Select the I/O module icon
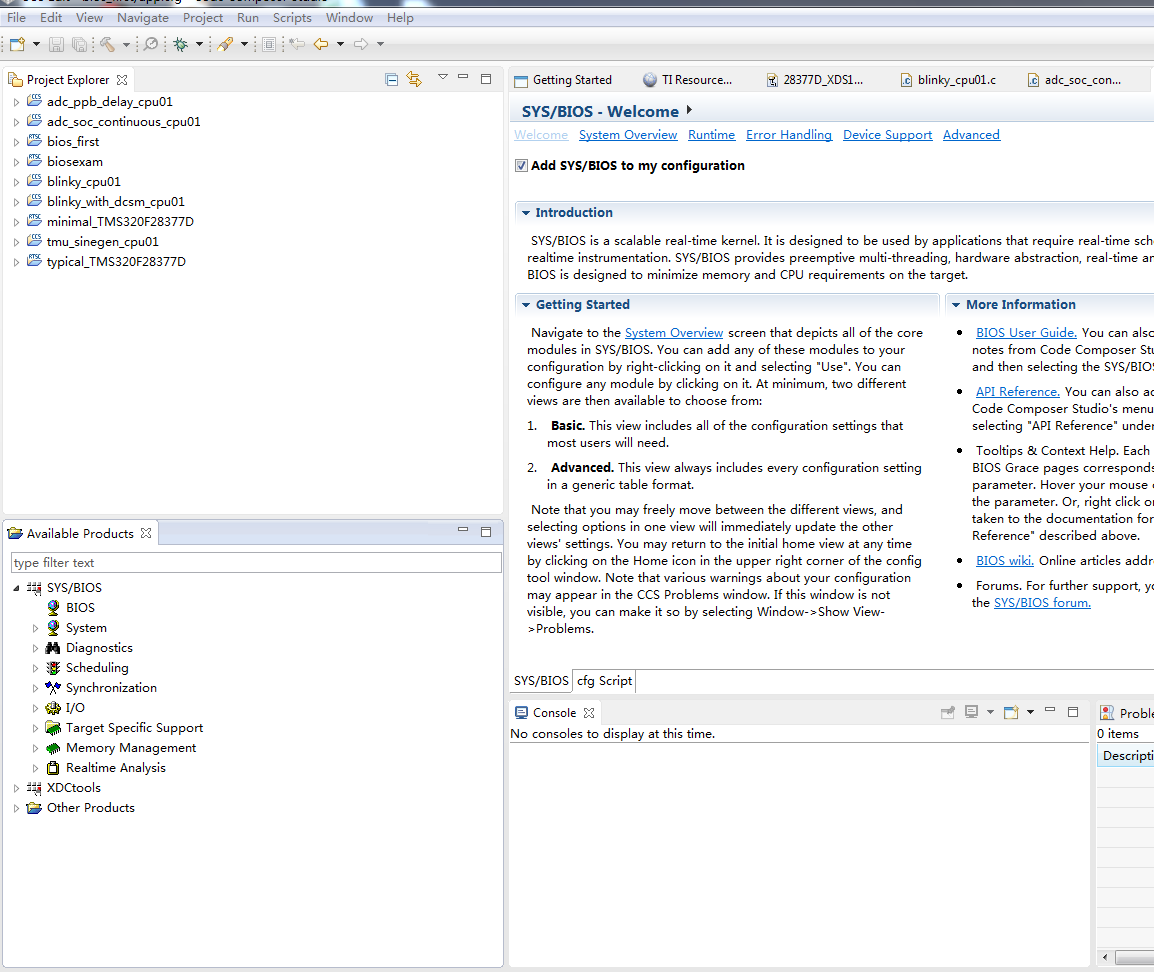 pos(53,708)
